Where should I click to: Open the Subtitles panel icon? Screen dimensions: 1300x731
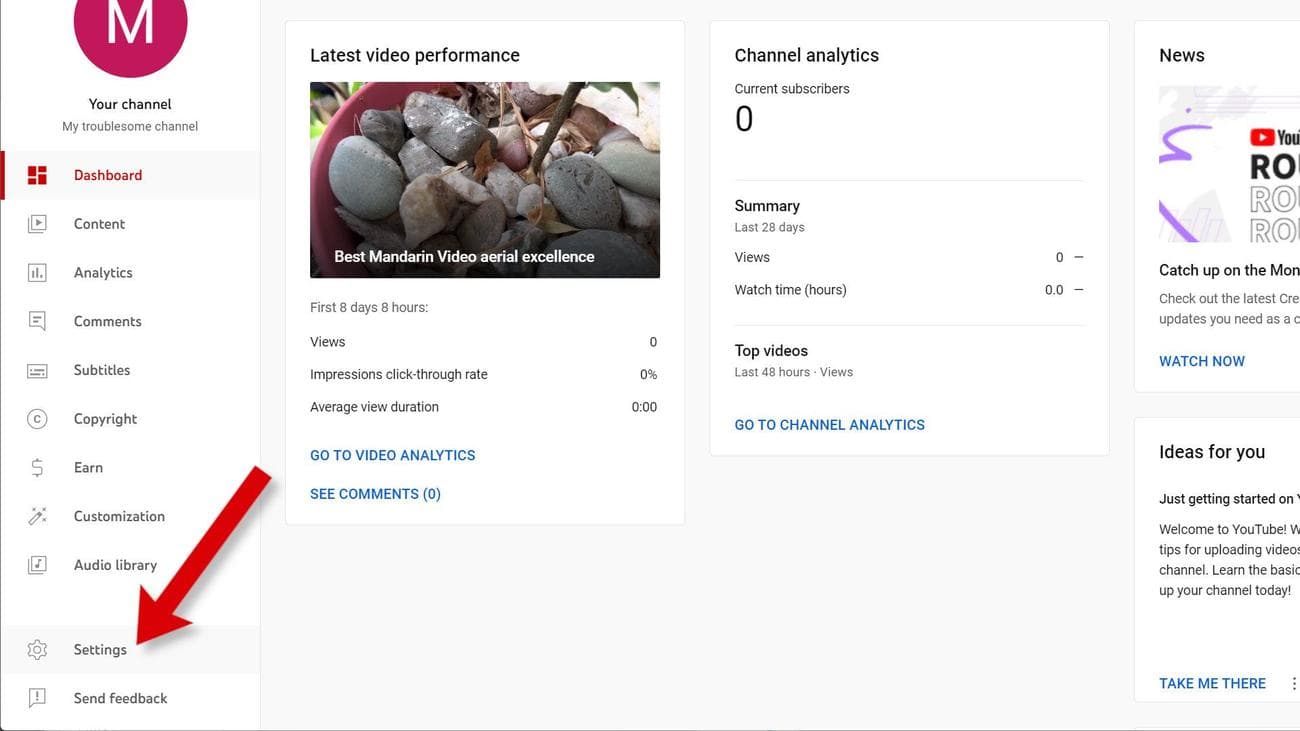pyautogui.click(x=37, y=370)
